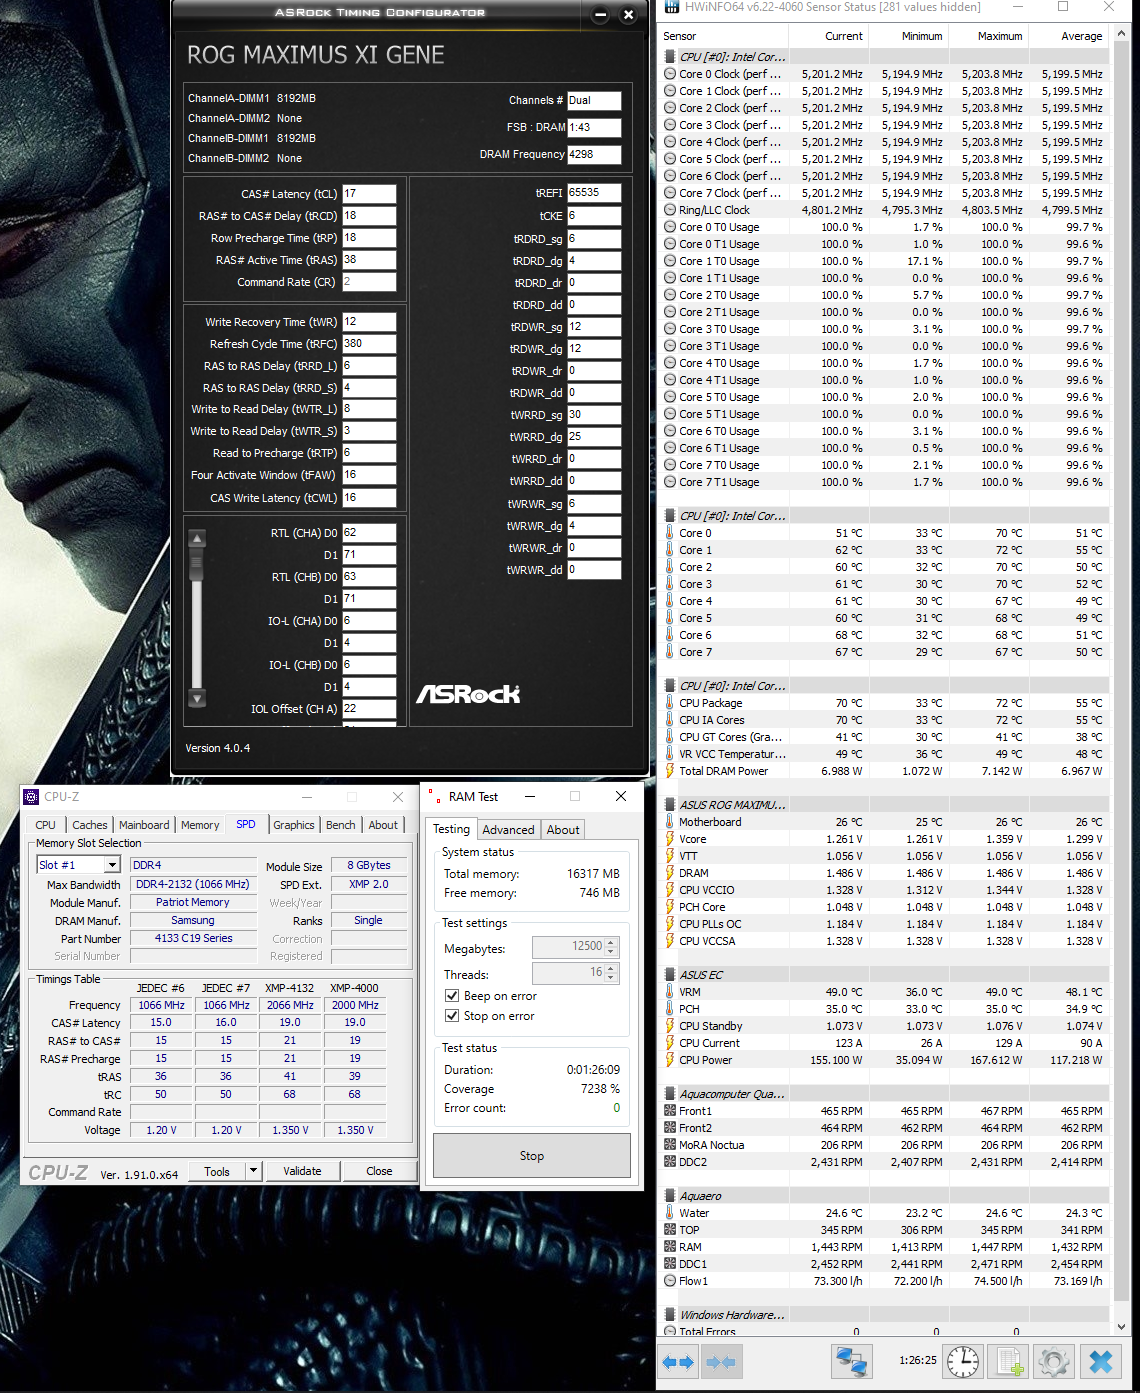
Task: Toggle Beep on error checkbox
Action: 452,996
